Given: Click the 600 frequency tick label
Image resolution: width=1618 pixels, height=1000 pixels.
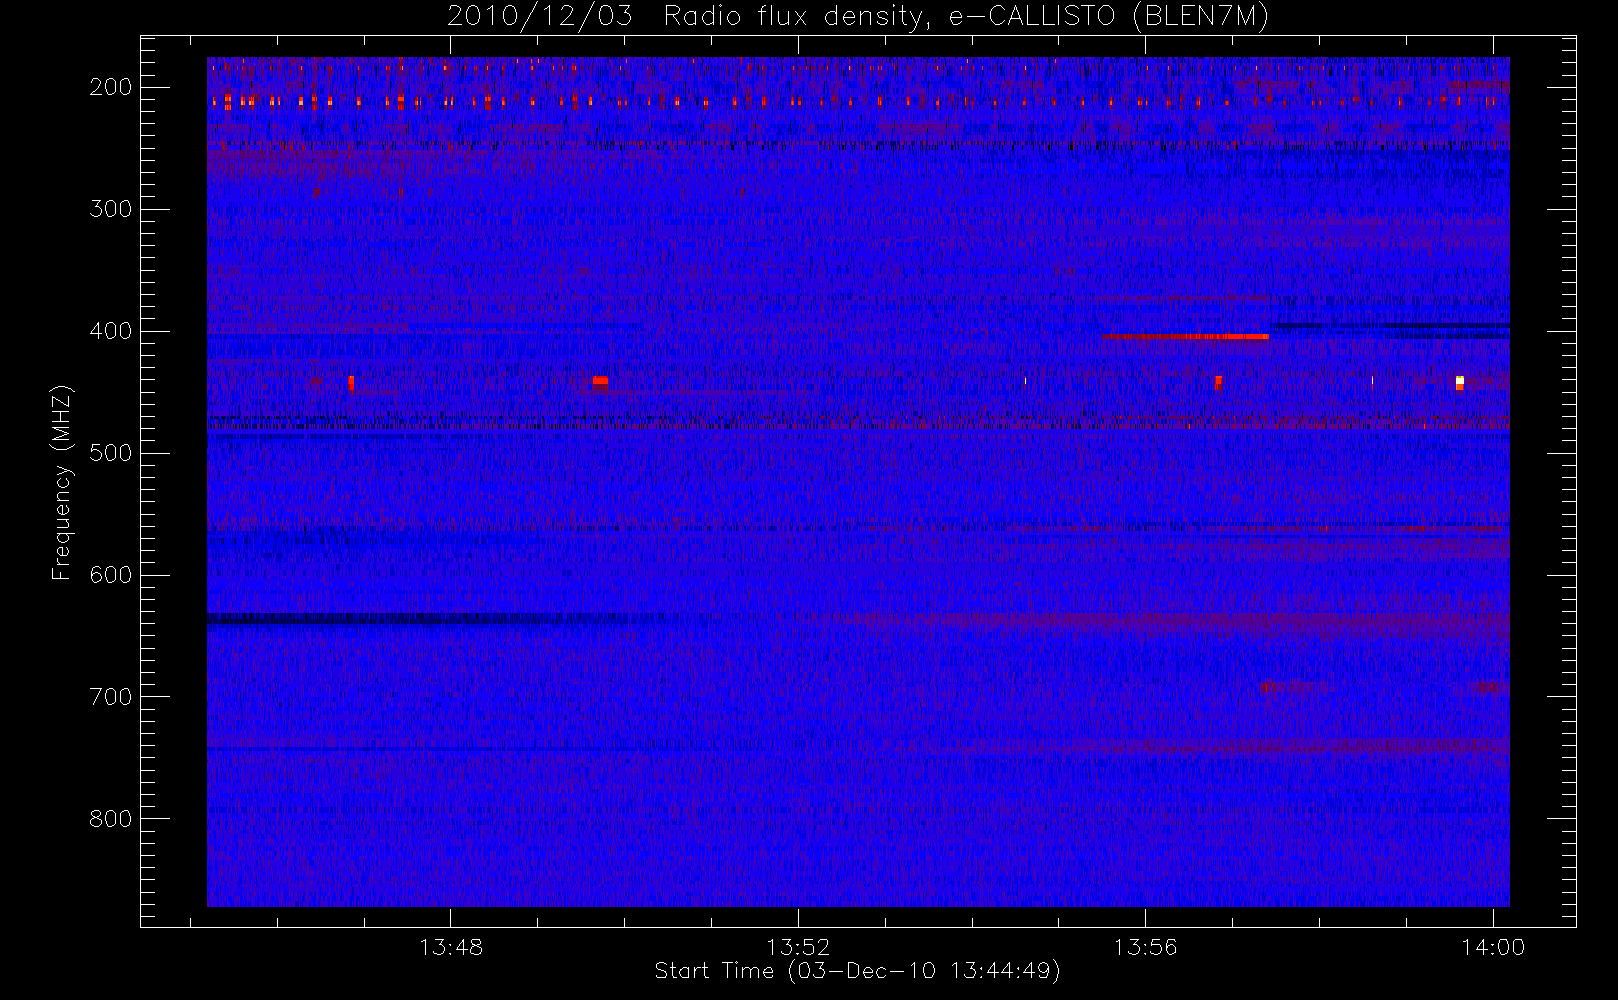Looking at the screenshot, I should point(111,575).
